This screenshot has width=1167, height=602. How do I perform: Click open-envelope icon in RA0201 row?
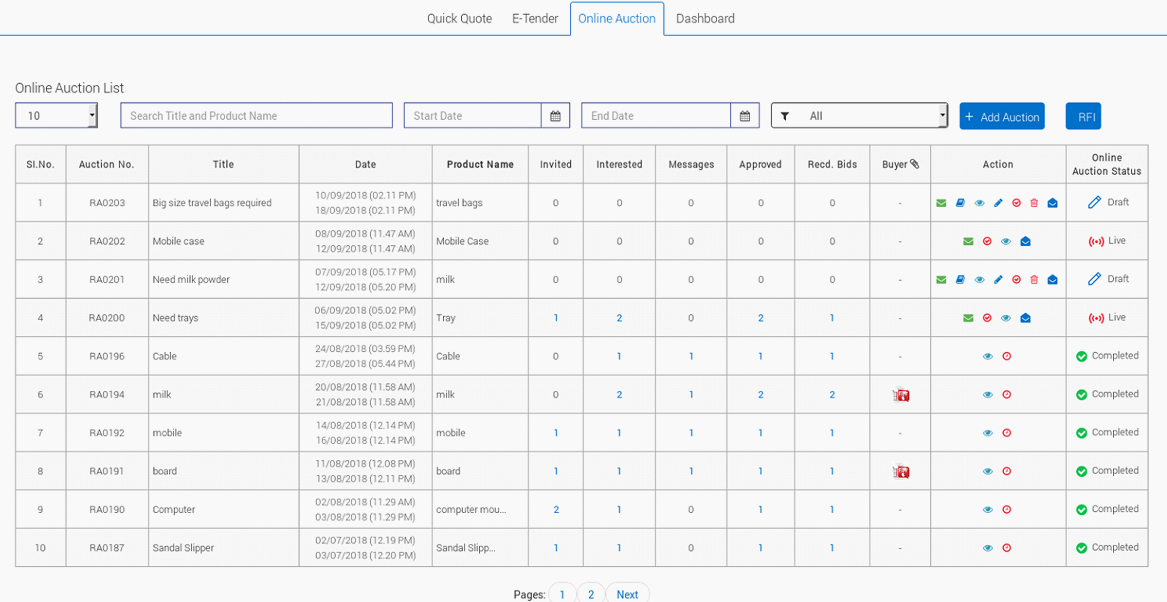pyautogui.click(x=1052, y=280)
